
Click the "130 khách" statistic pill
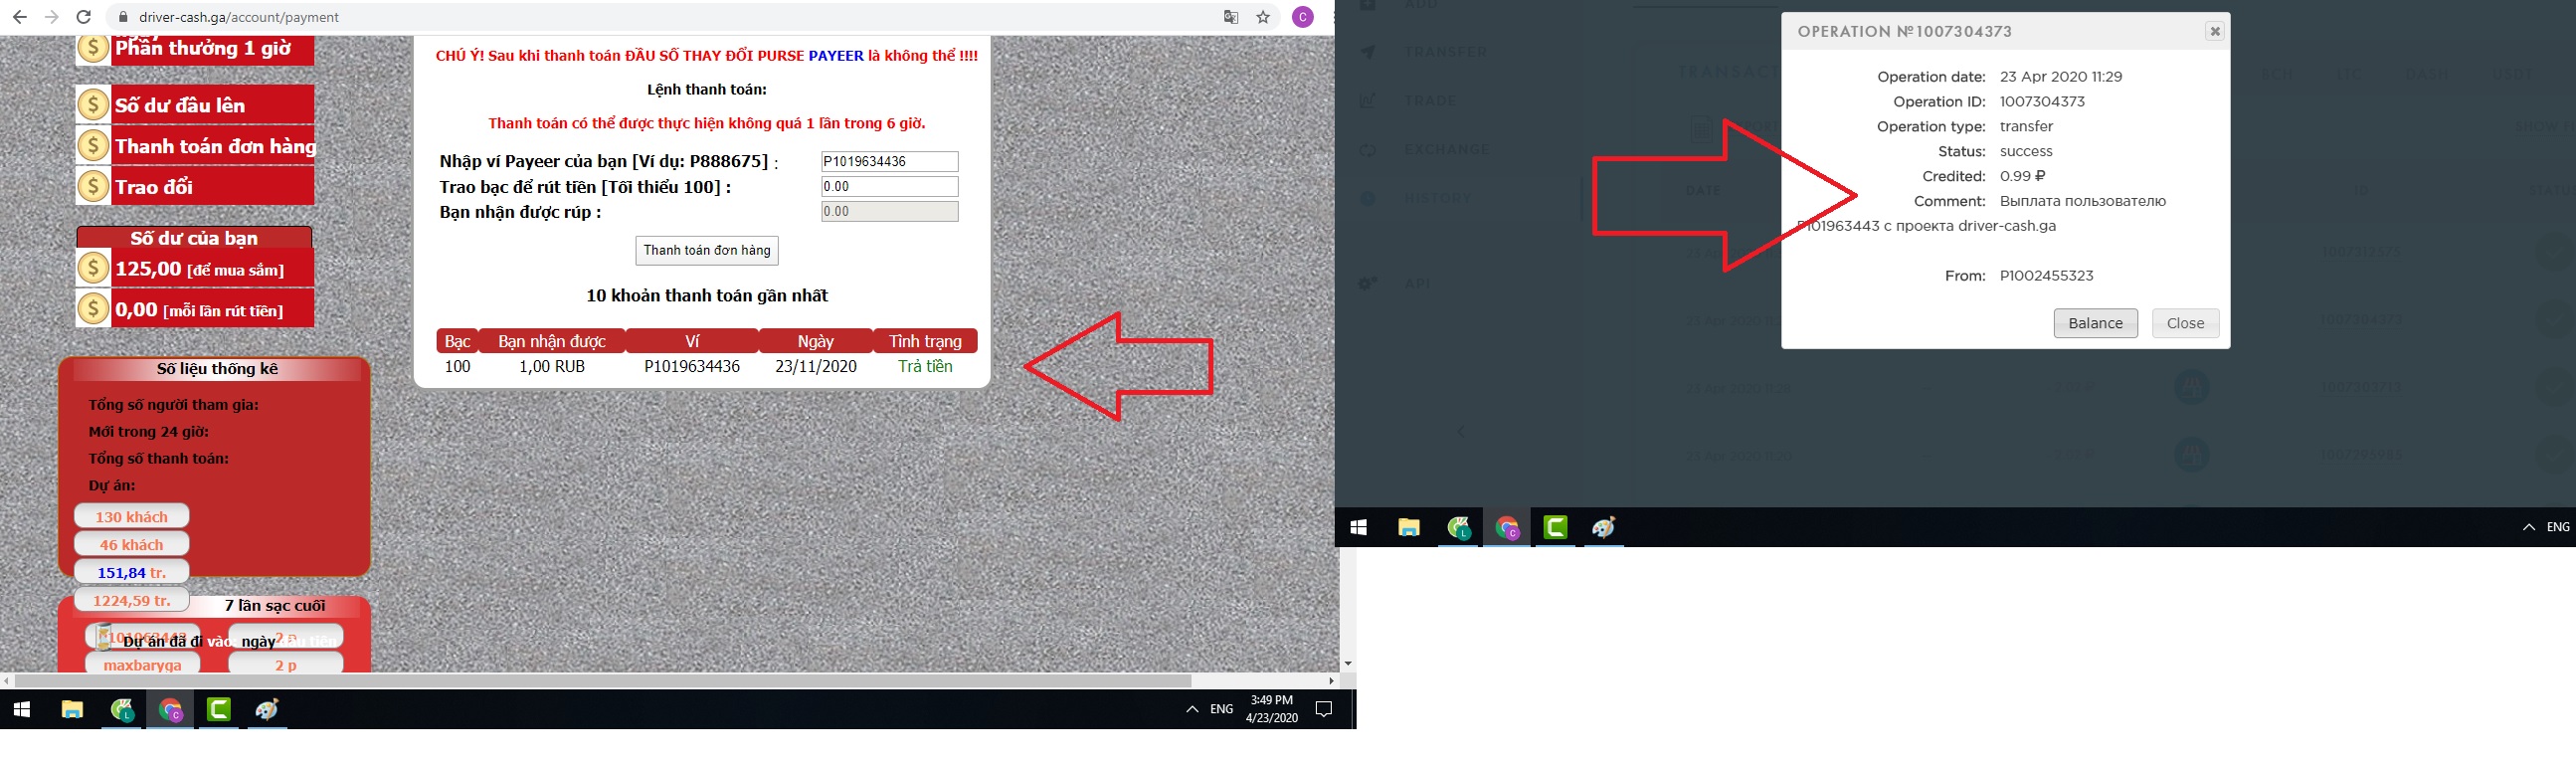point(131,517)
